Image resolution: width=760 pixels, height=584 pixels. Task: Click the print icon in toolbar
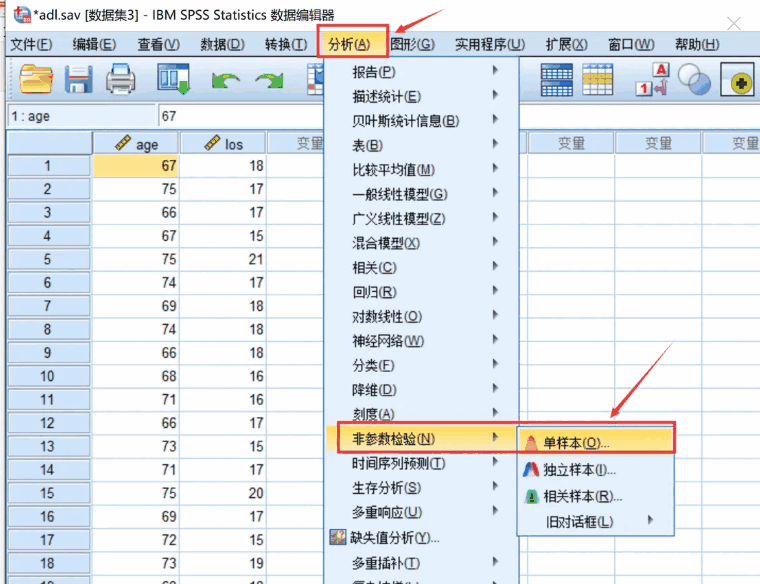[x=121, y=78]
